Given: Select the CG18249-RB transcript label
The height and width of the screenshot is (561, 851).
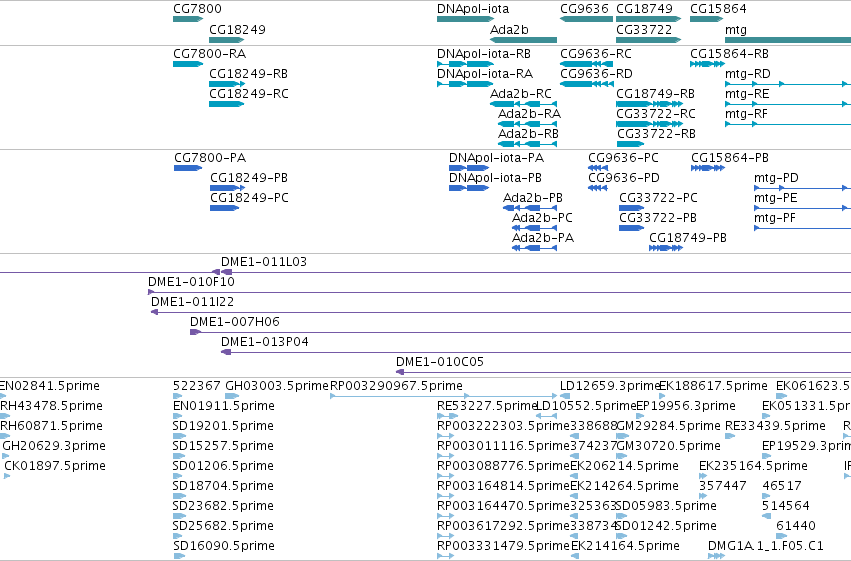Looking at the screenshot, I should [249, 74].
